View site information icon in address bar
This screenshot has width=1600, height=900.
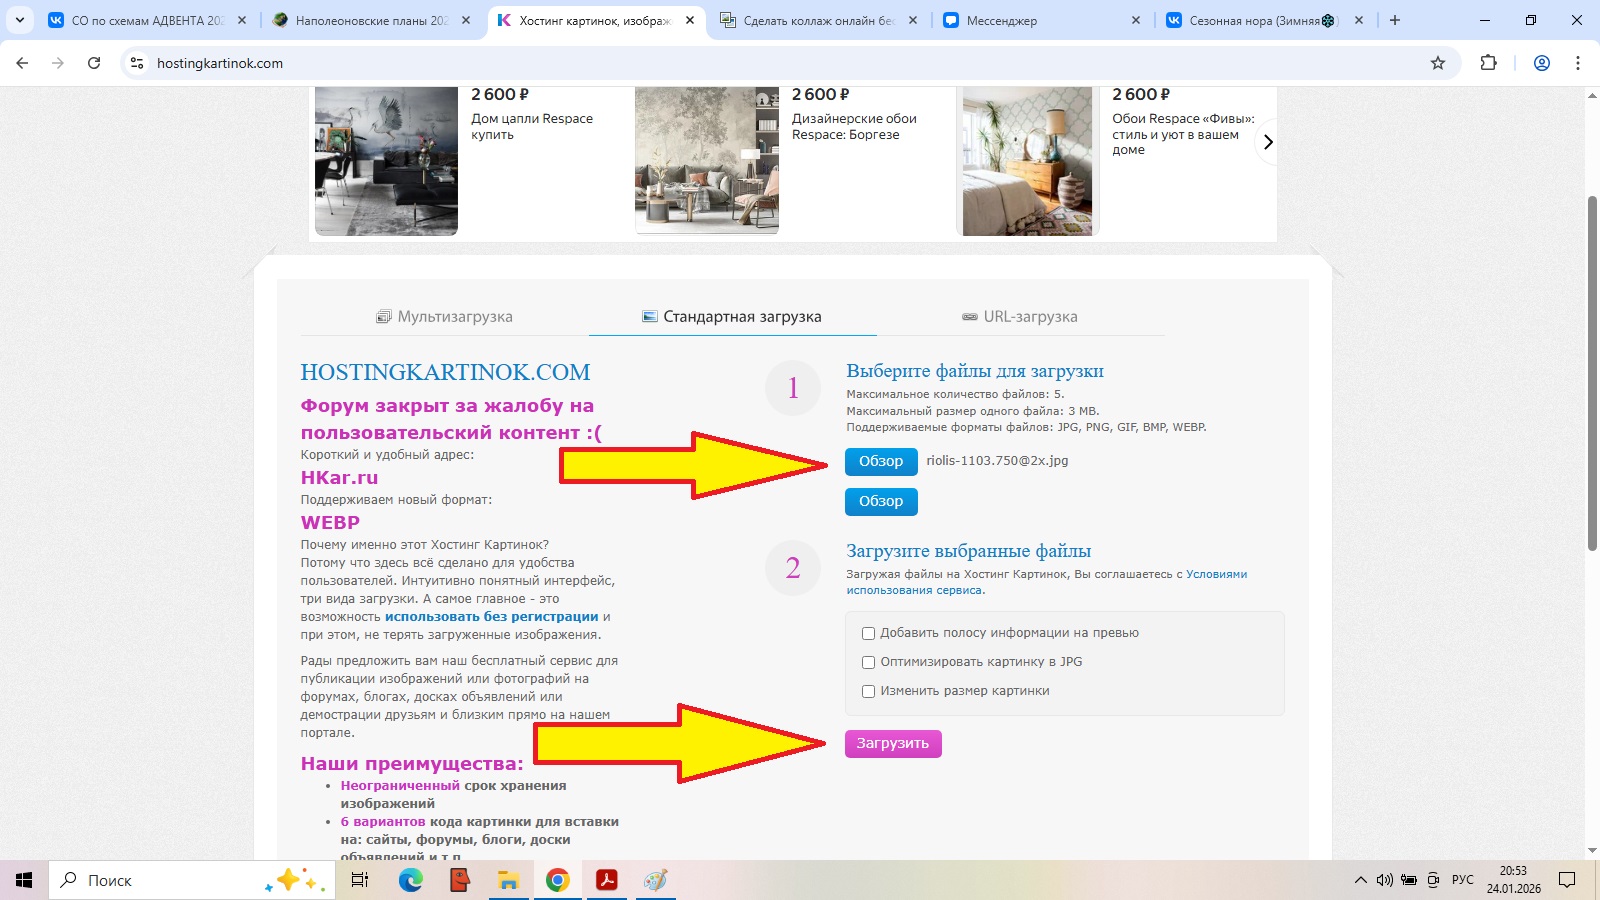pyautogui.click(x=137, y=63)
